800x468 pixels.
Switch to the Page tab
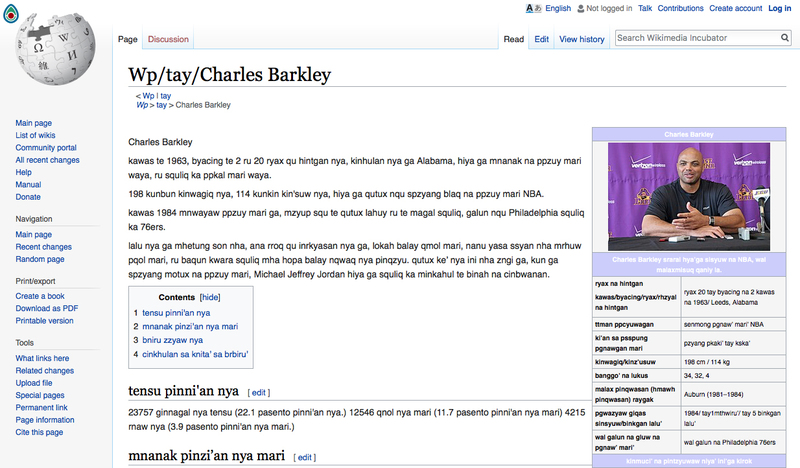tap(128, 39)
